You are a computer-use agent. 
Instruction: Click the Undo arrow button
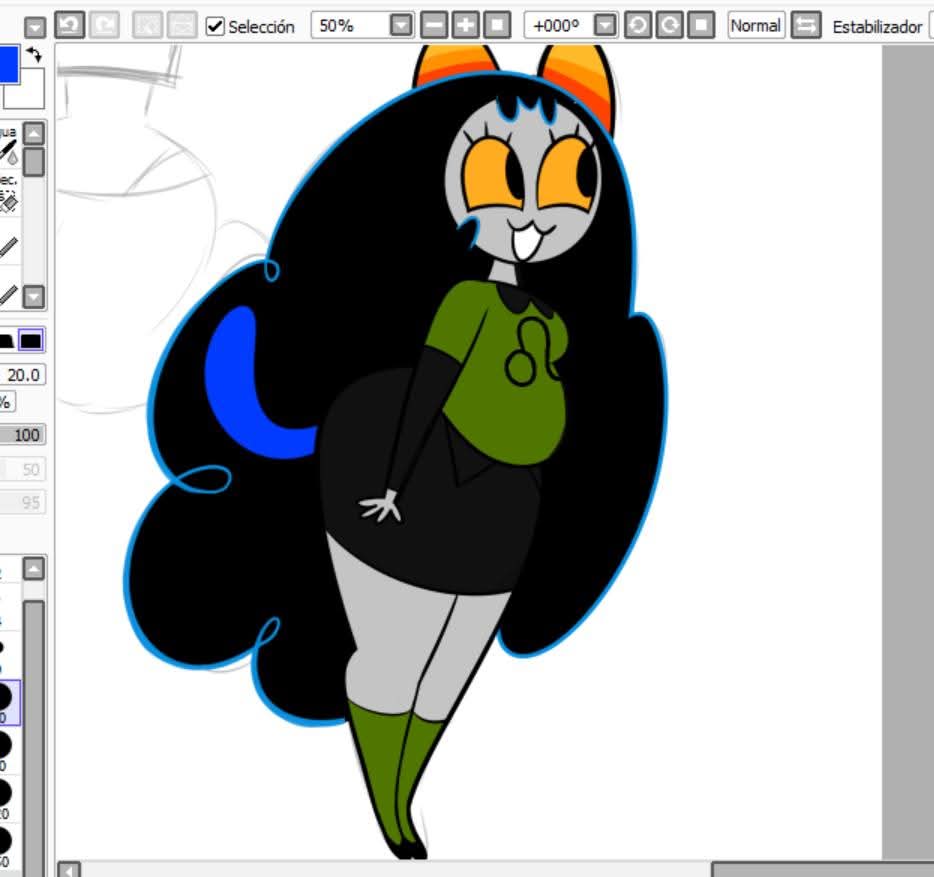tap(70, 26)
